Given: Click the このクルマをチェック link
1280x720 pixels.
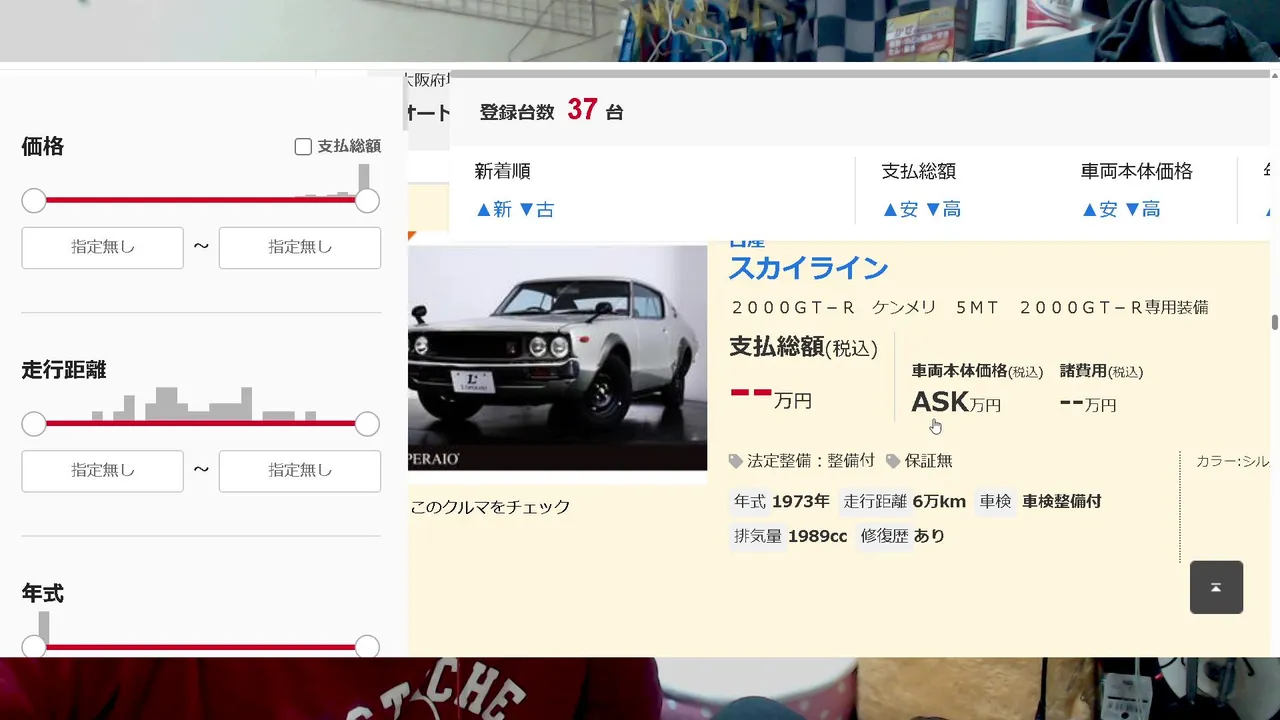Looking at the screenshot, I should click(x=490, y=507).
